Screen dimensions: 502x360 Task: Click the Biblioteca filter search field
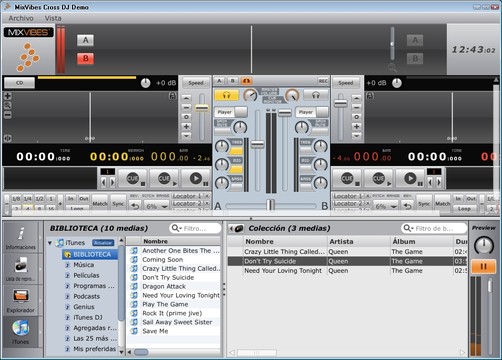(195, 228)
